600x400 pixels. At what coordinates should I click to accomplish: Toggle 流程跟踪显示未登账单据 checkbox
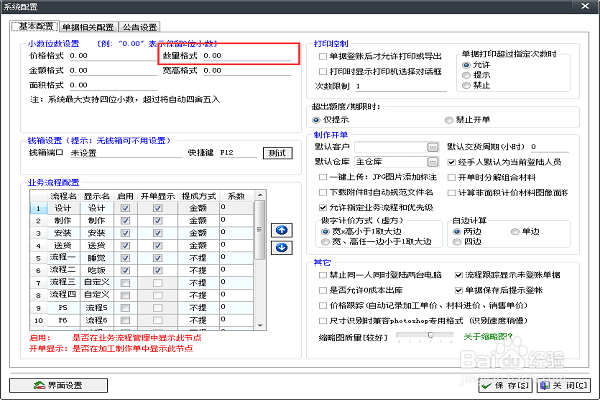458,275
